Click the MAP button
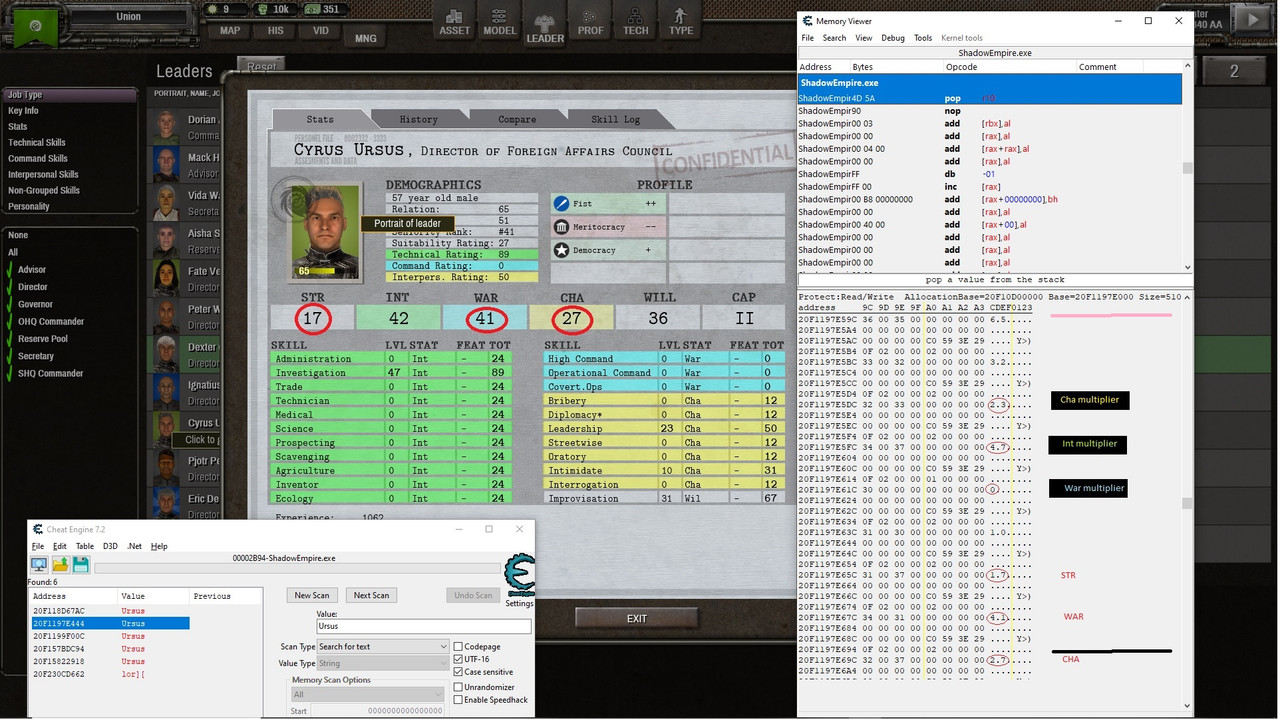Screen dimensions: 1280x720 click(x=230, y=30)
